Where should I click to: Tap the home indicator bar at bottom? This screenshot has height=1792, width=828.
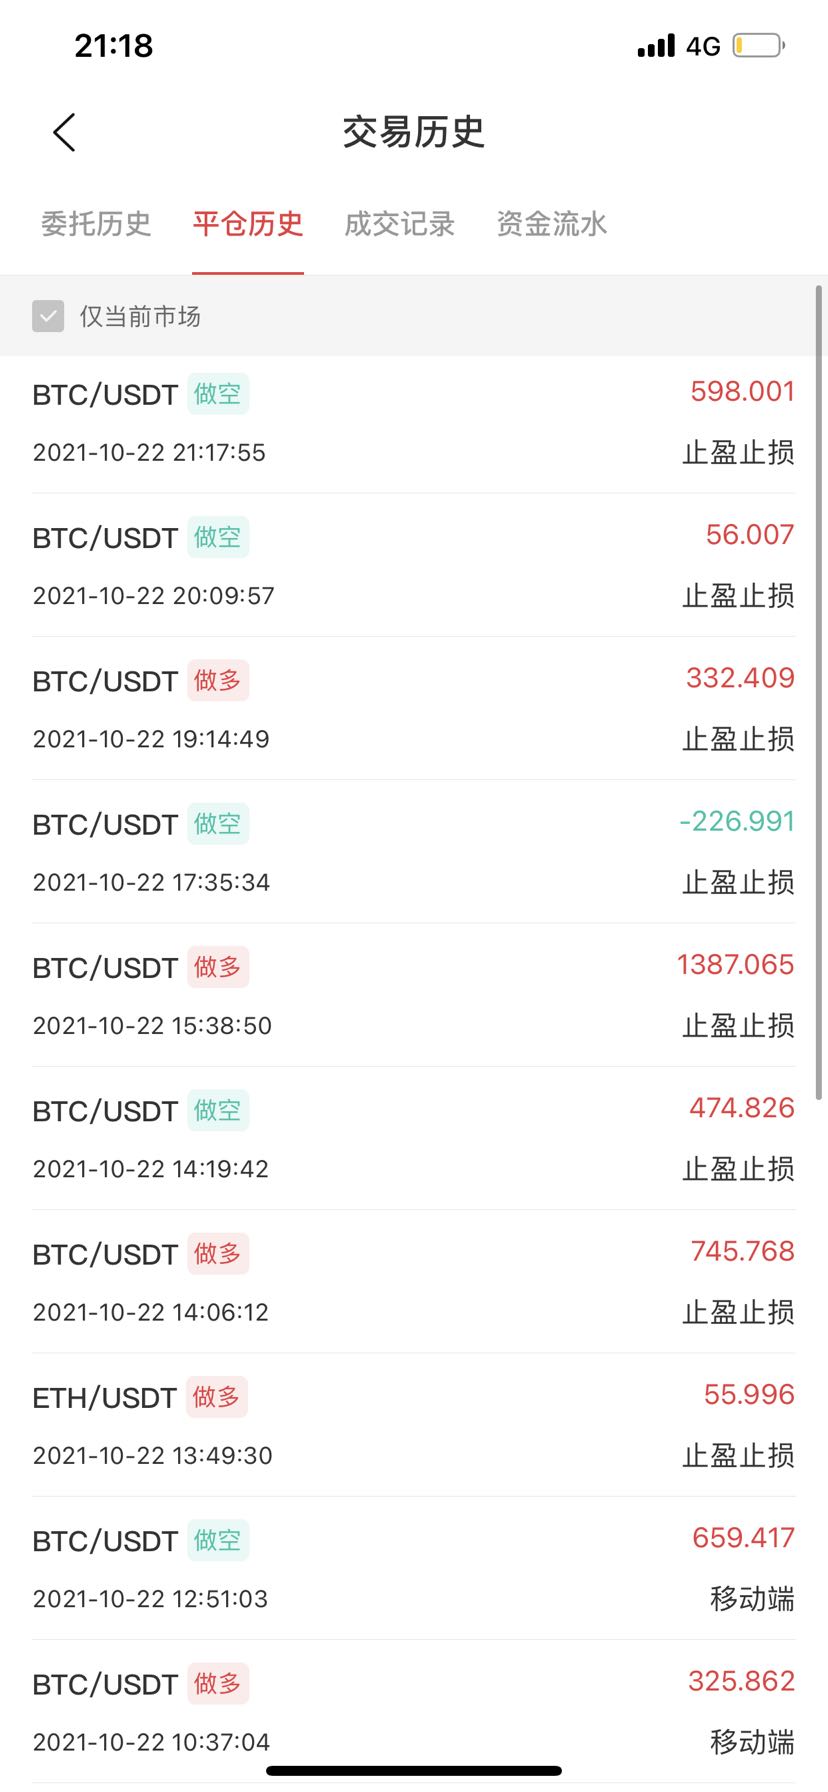click(x=414, y=1770)
